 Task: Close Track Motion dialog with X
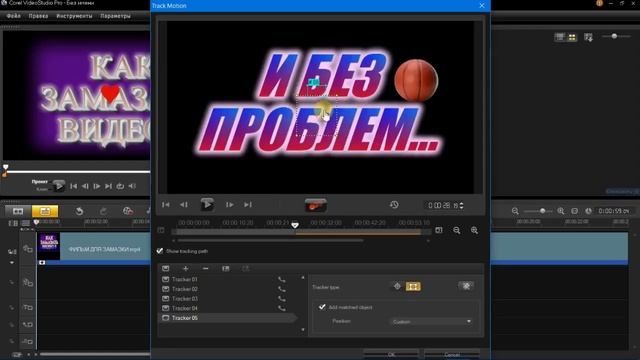pos(482,6)
